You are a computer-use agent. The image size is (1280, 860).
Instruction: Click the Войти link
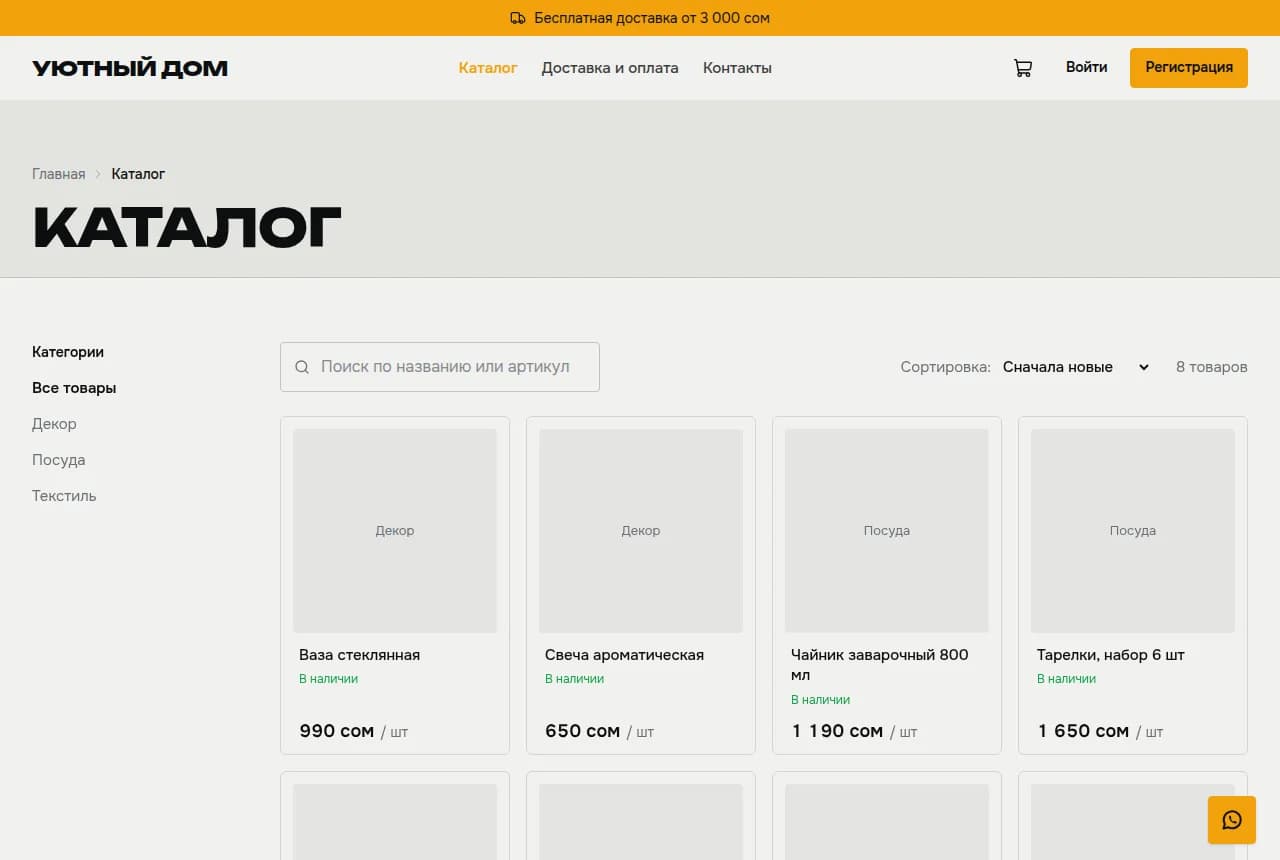pos(1086,67)
